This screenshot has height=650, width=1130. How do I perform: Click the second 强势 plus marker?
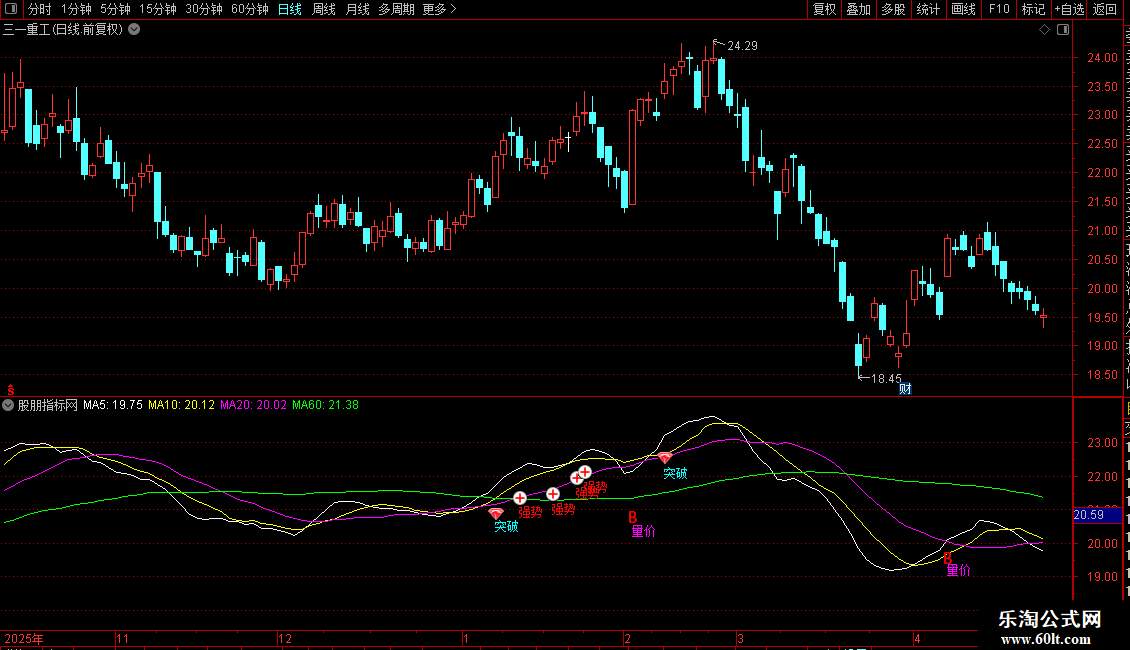(553, 494)
